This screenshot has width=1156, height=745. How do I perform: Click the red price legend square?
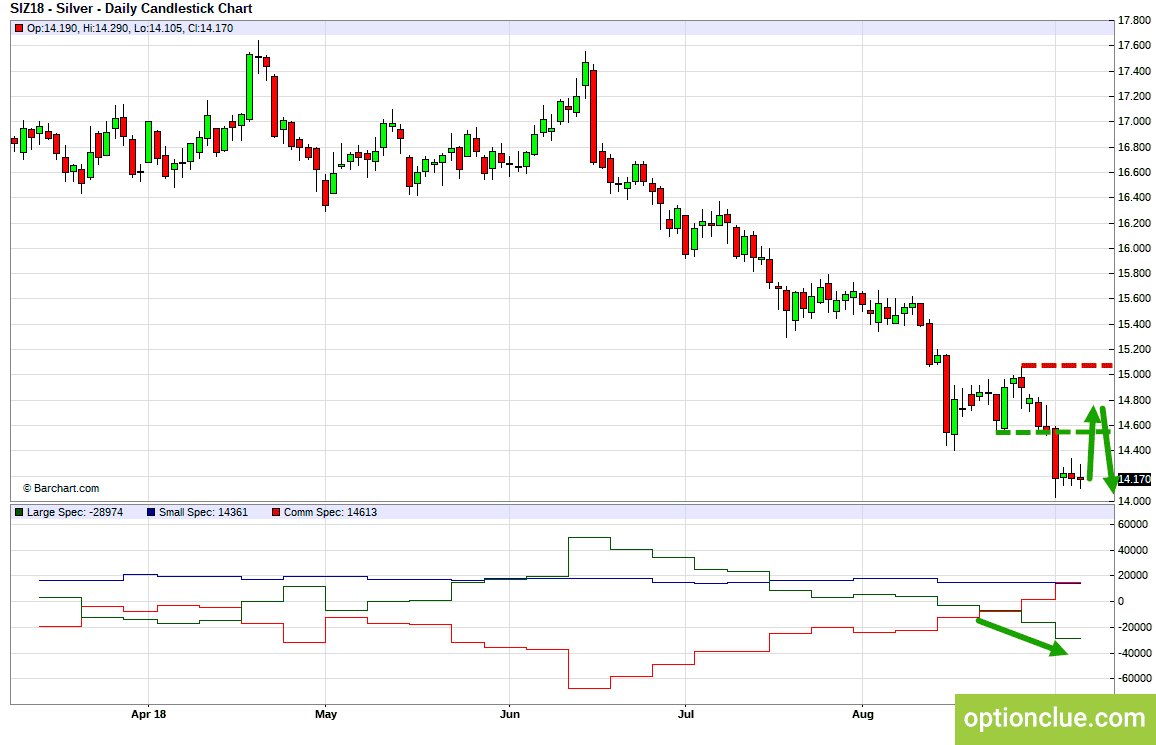(x=19, y=29)
